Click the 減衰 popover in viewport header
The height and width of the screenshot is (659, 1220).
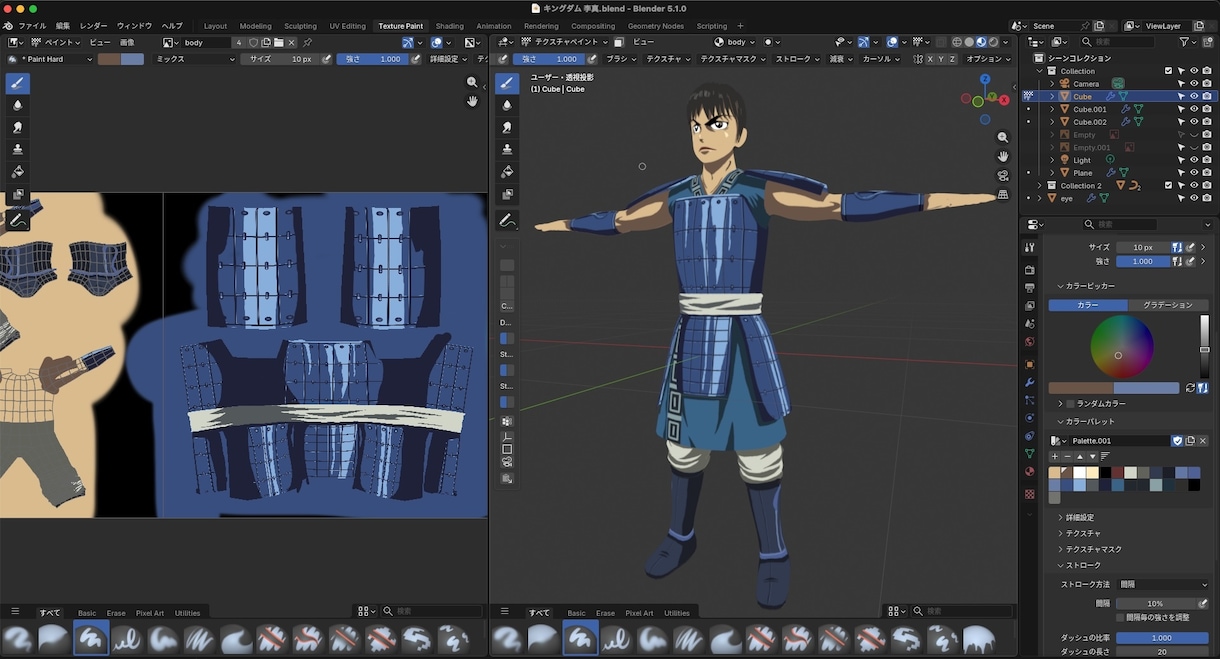click(840, 59)
